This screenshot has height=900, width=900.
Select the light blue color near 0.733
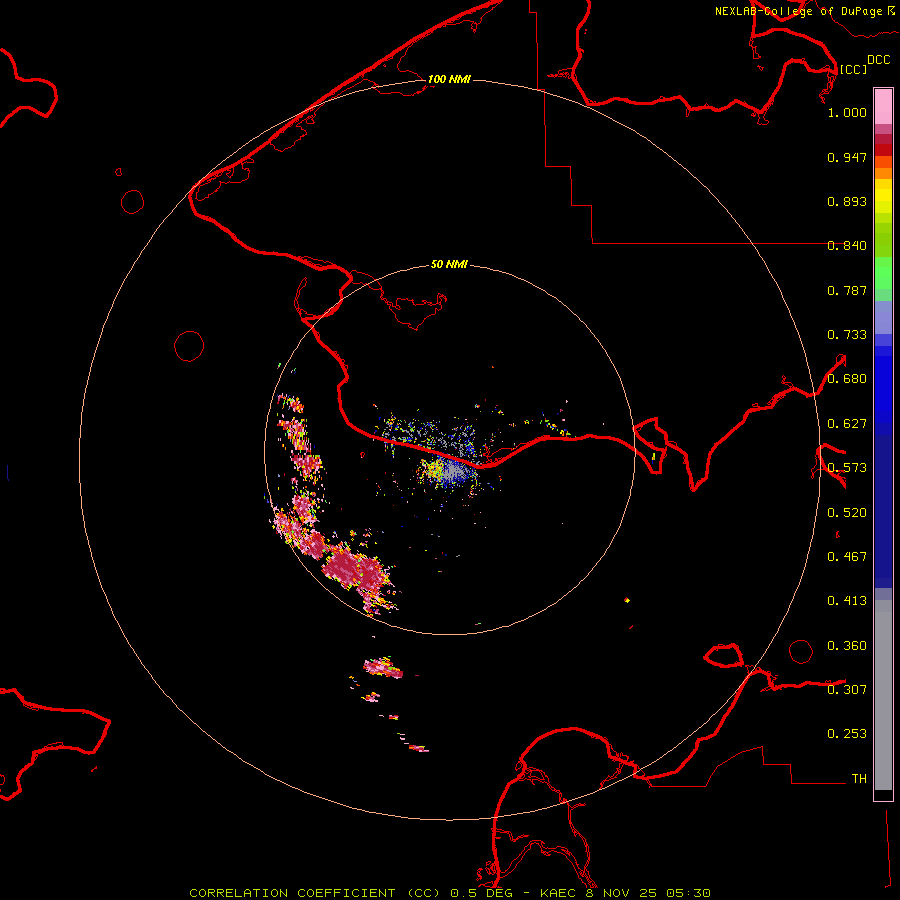tap(883, 318)
